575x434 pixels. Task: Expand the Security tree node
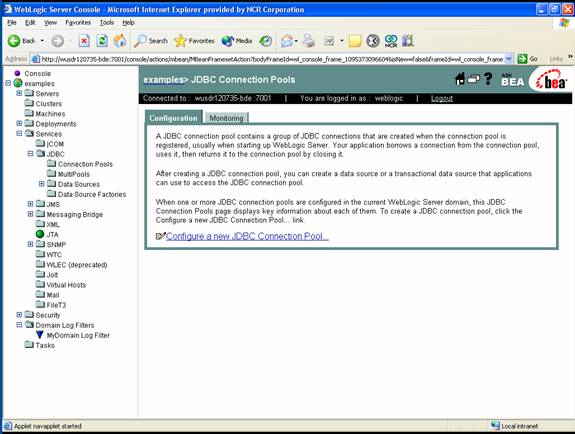19,315
